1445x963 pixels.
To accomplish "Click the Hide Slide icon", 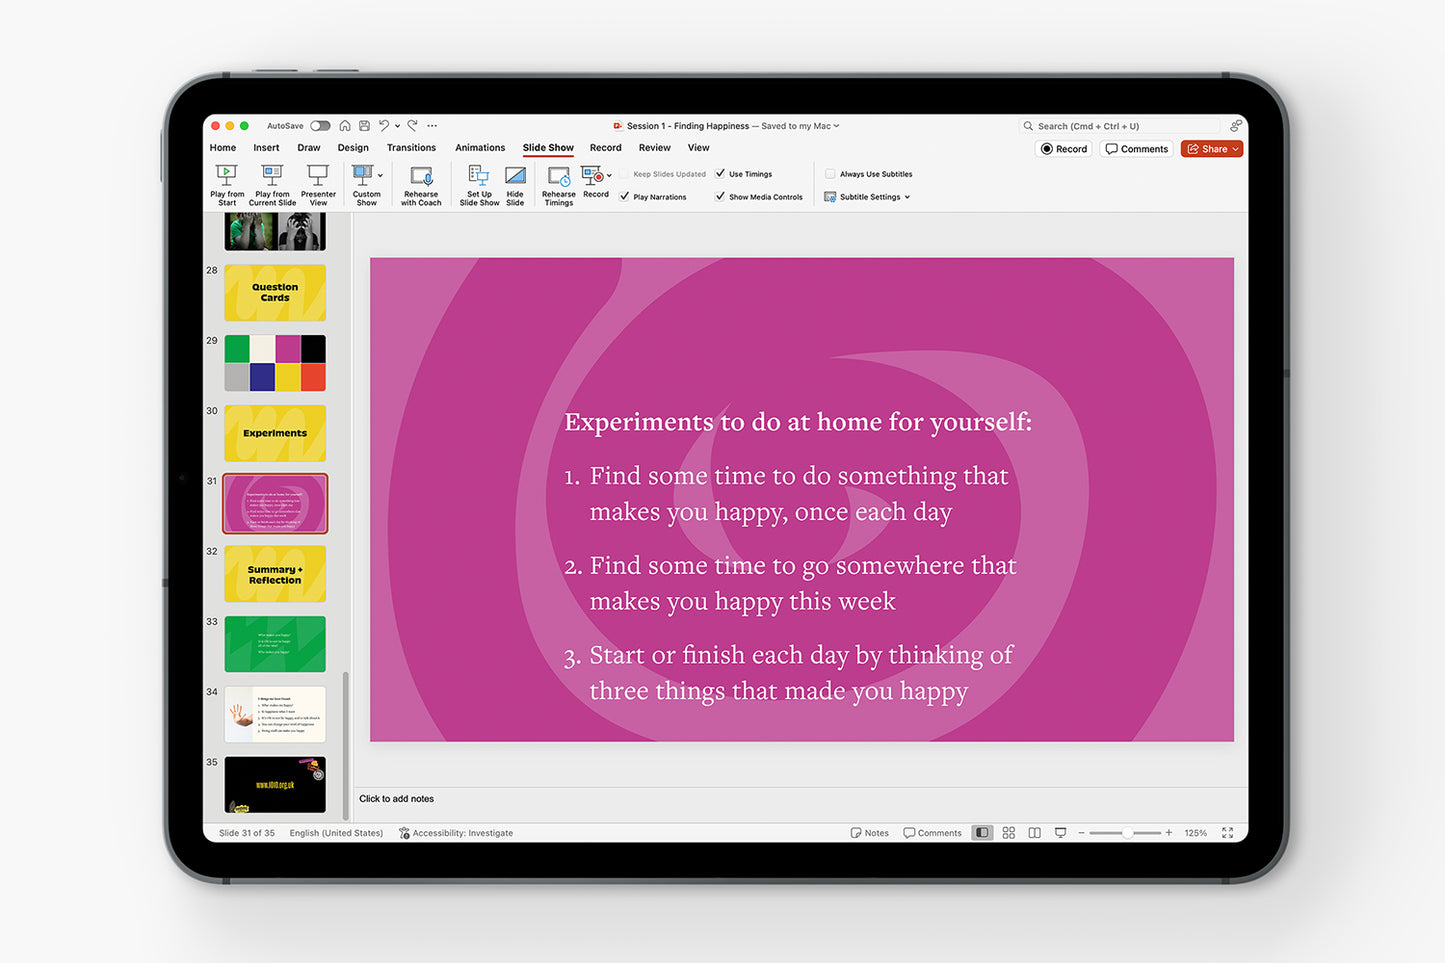I will (515, 177).
